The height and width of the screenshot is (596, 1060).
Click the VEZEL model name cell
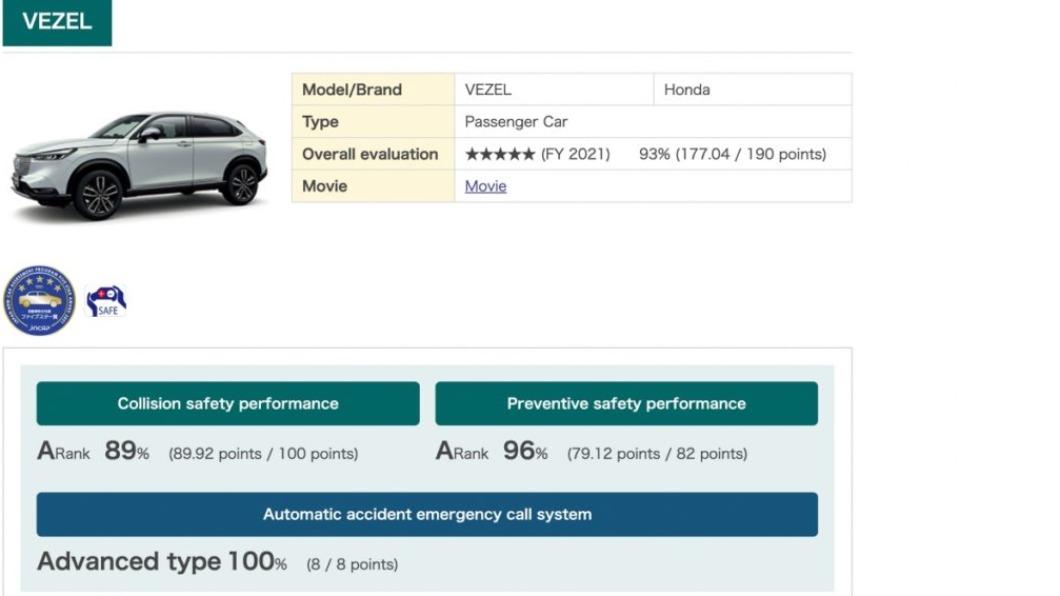[554, 89]
